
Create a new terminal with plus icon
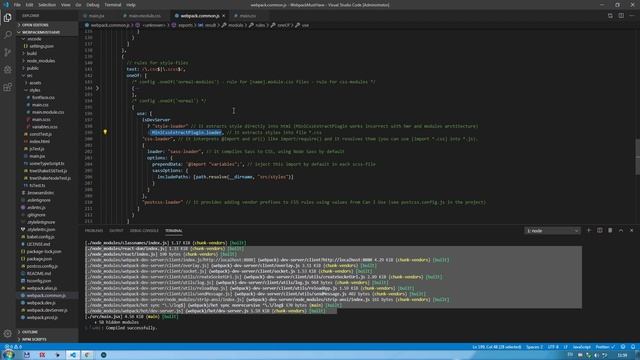tap(589, 230)
